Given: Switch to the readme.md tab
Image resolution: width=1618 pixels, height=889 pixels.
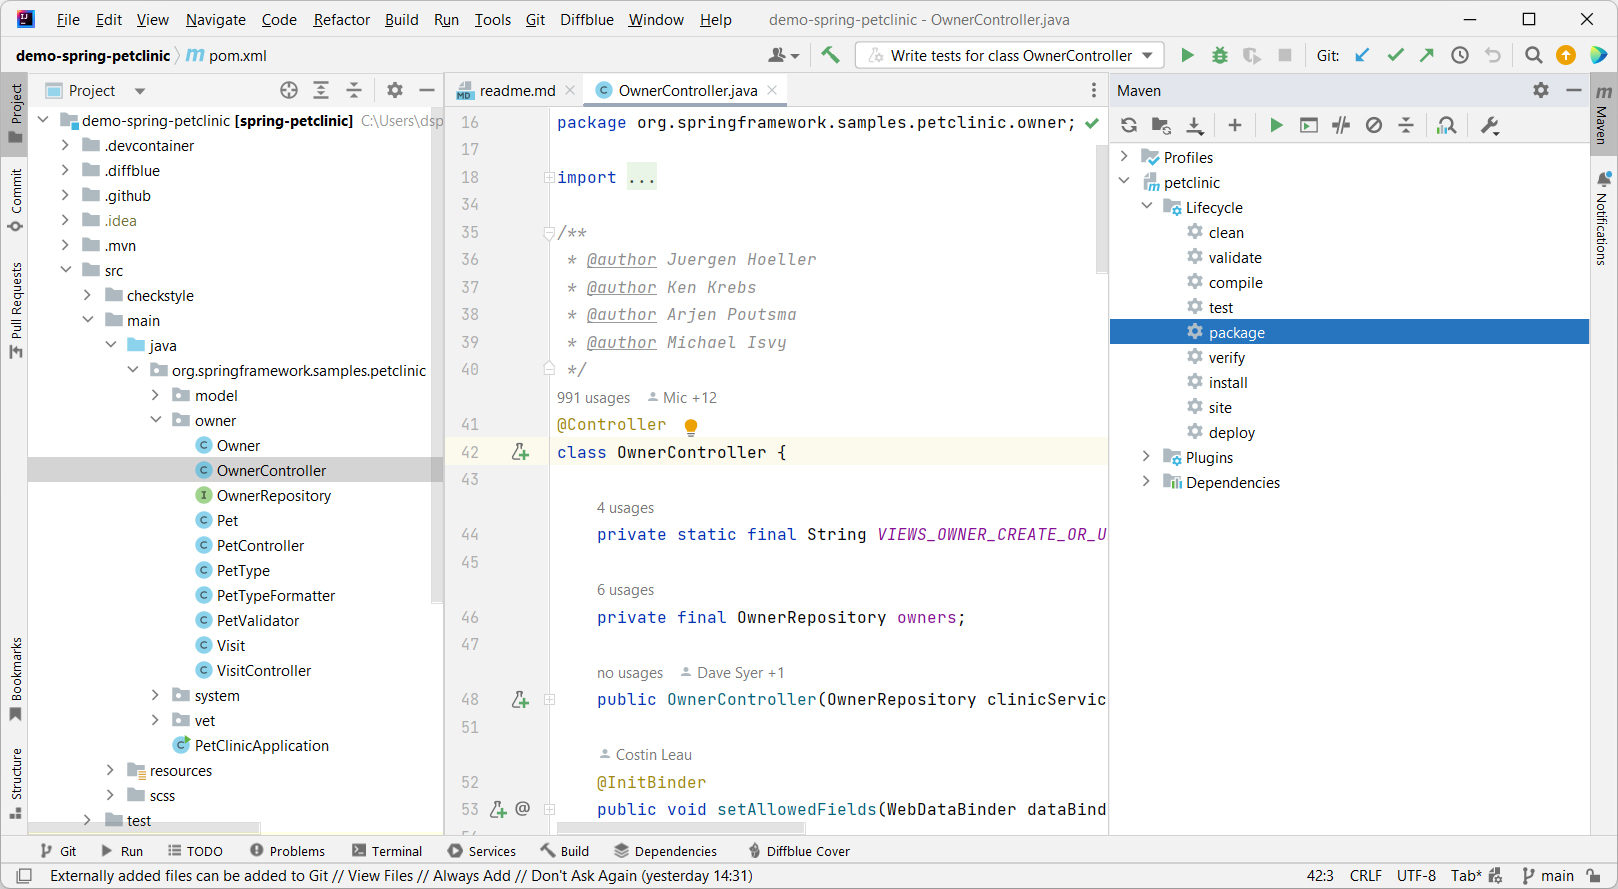Looking at the screenshot, I should point(516,90).
